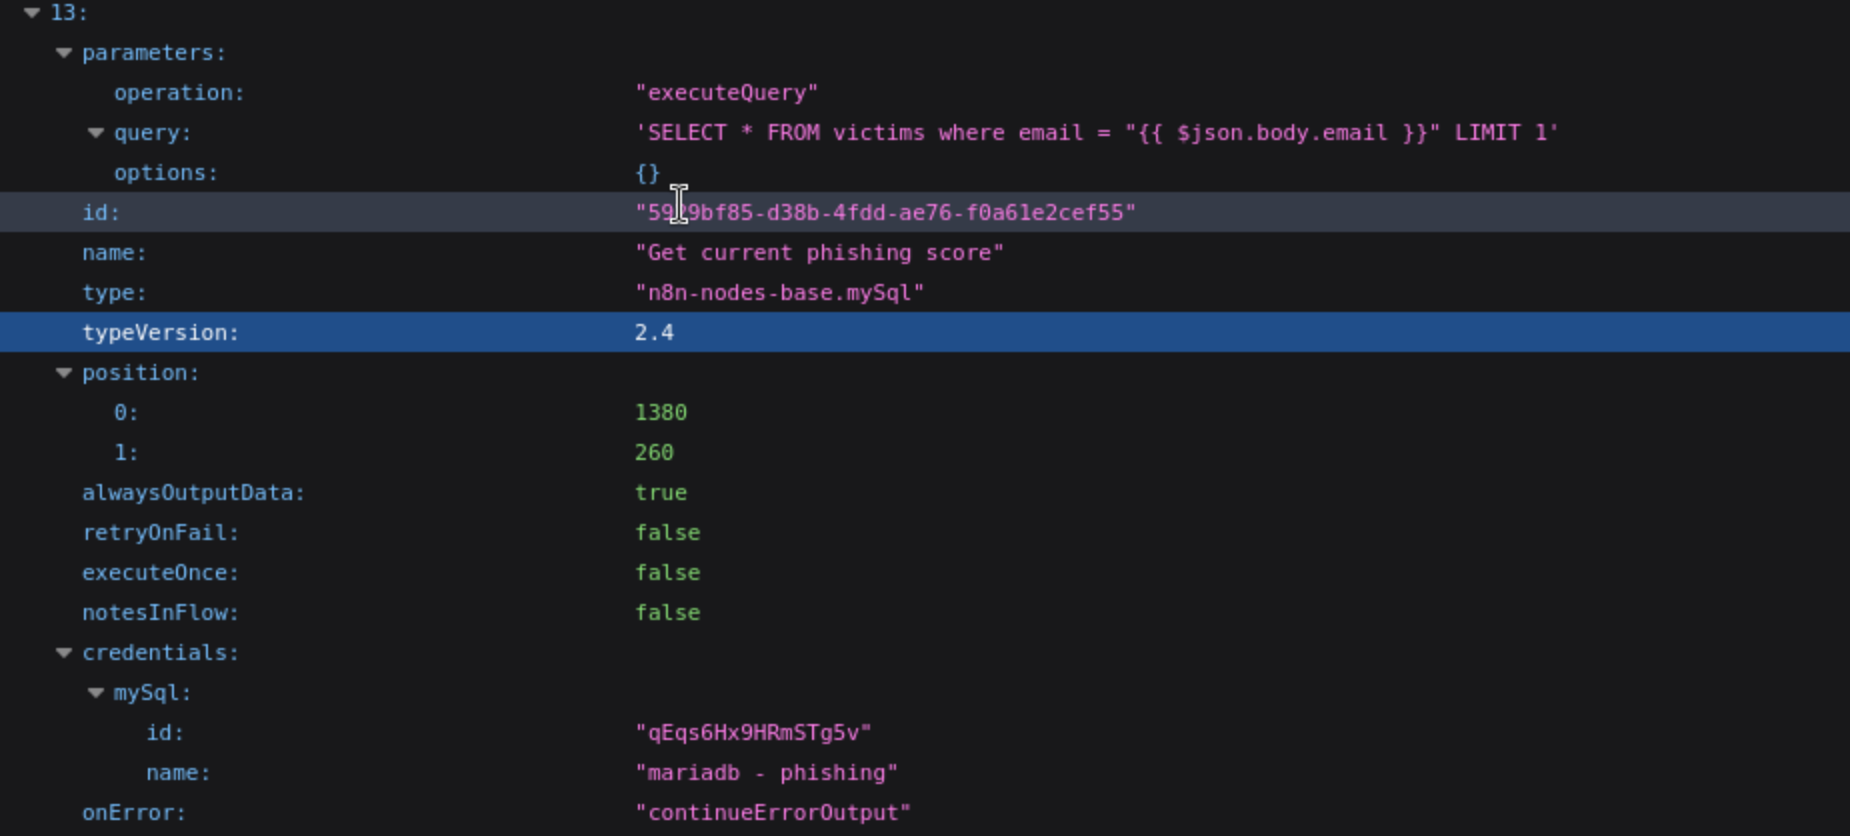The height and width of the screenshot is (836, 1850).
Task: Select the SQL SELECT query string value
Action: coord(1096,133)
